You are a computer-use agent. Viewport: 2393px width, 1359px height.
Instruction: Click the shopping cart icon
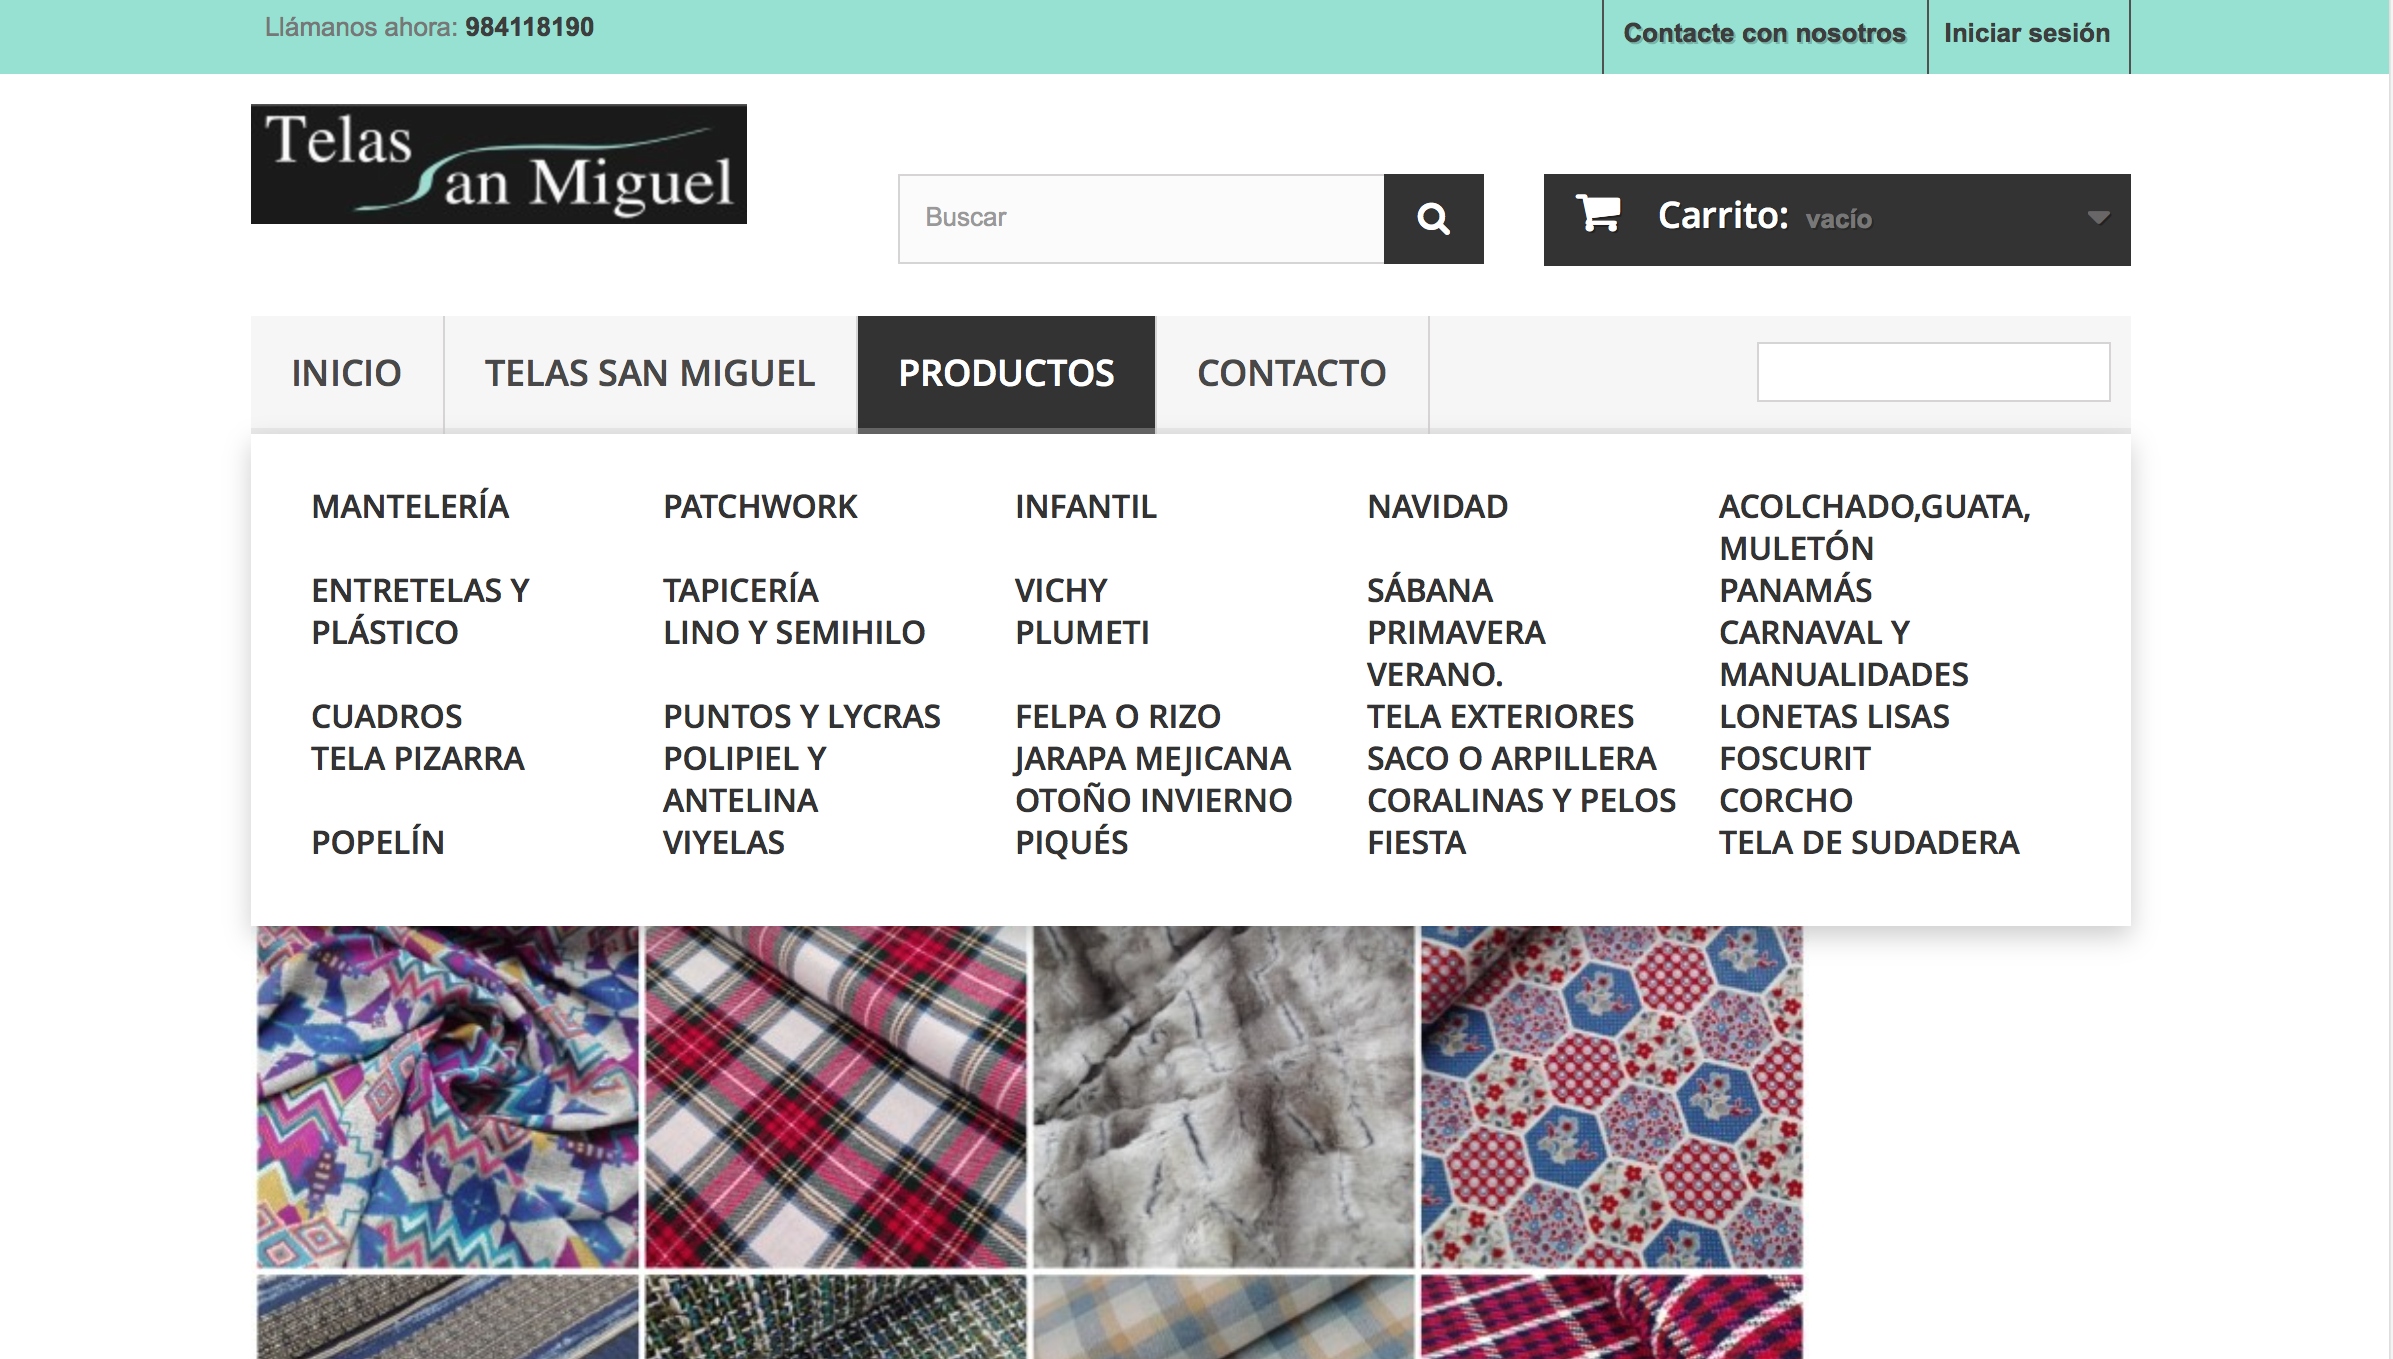[x=1597, y=214]
